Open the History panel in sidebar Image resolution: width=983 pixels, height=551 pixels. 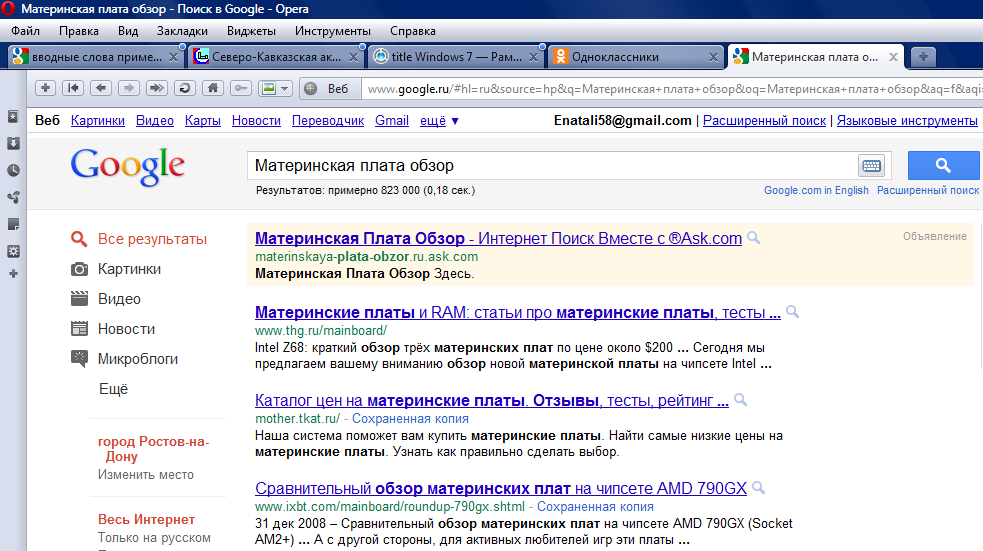coord(13,171)
